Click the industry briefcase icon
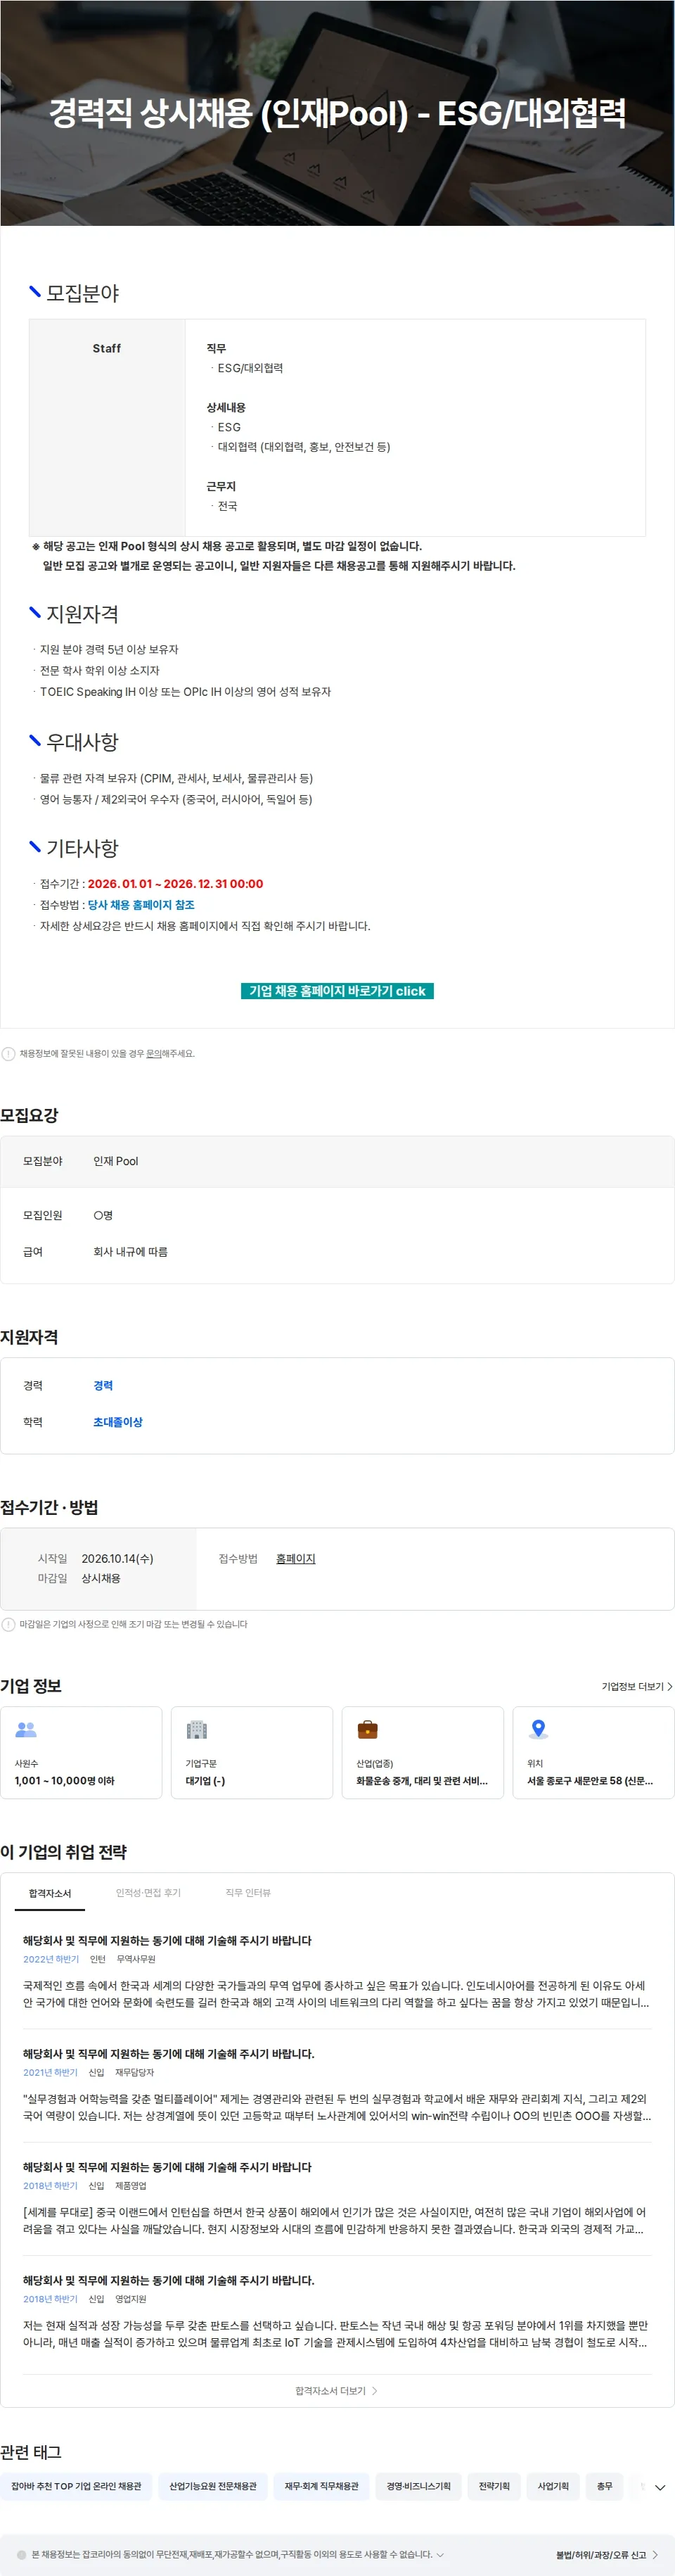The height and width of the screenshot is (2576, 675). point(368,1729)
